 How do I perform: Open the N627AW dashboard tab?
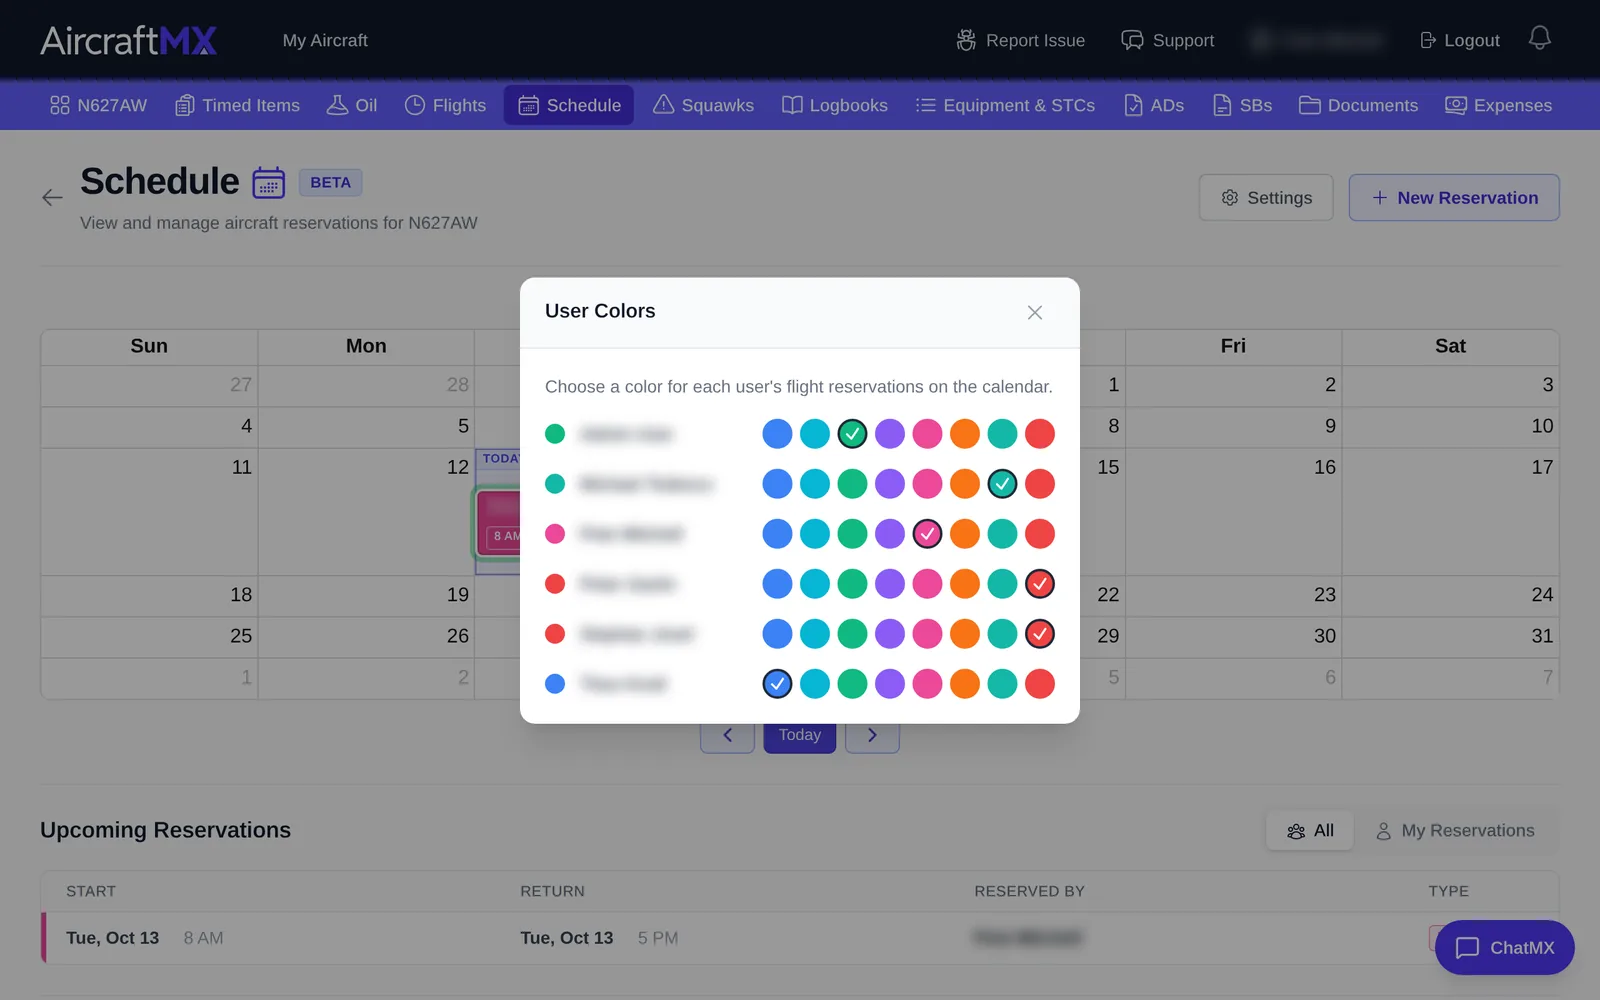click(98, 105)
